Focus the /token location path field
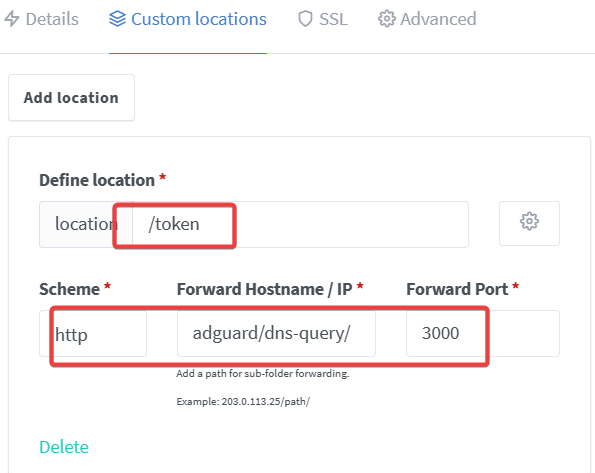 300,224
